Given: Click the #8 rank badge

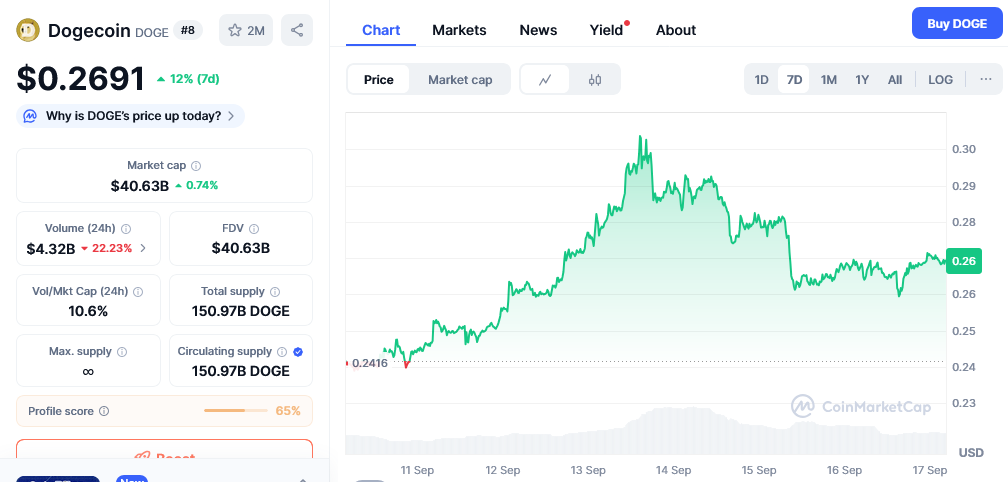Looking at the screenshot, I should click(x=188, y=30).
